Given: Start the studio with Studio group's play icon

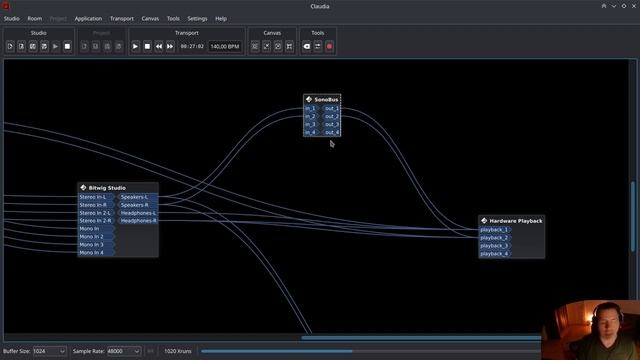Looking at the screenshot, I should point(56,47).
